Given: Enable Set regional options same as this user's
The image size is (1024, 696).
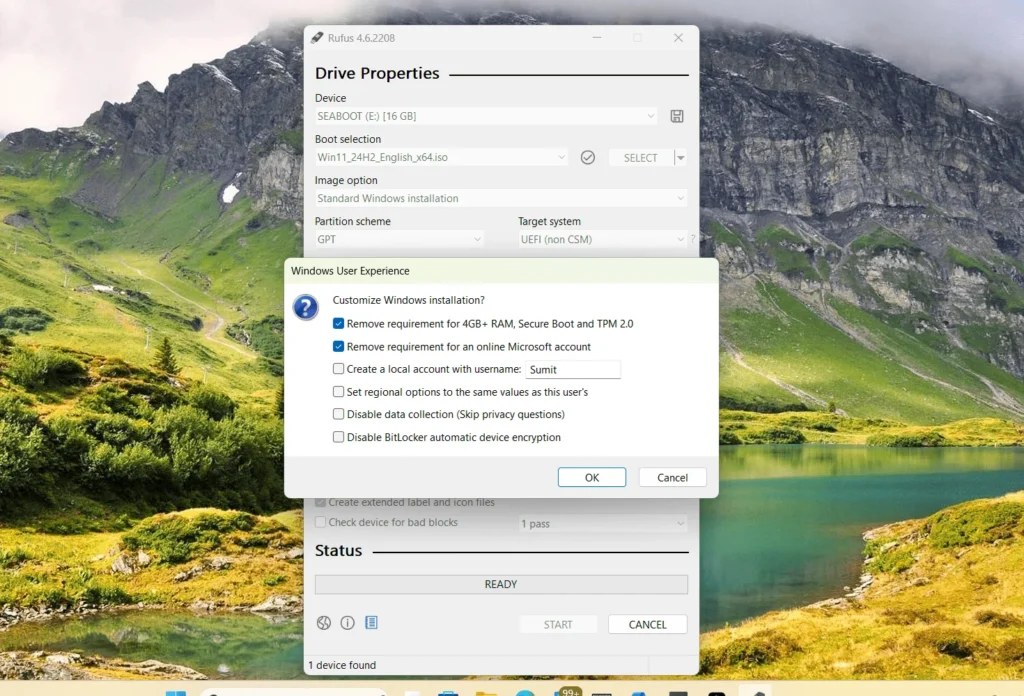Looking at the screenshot, I should tap(338, 392).
